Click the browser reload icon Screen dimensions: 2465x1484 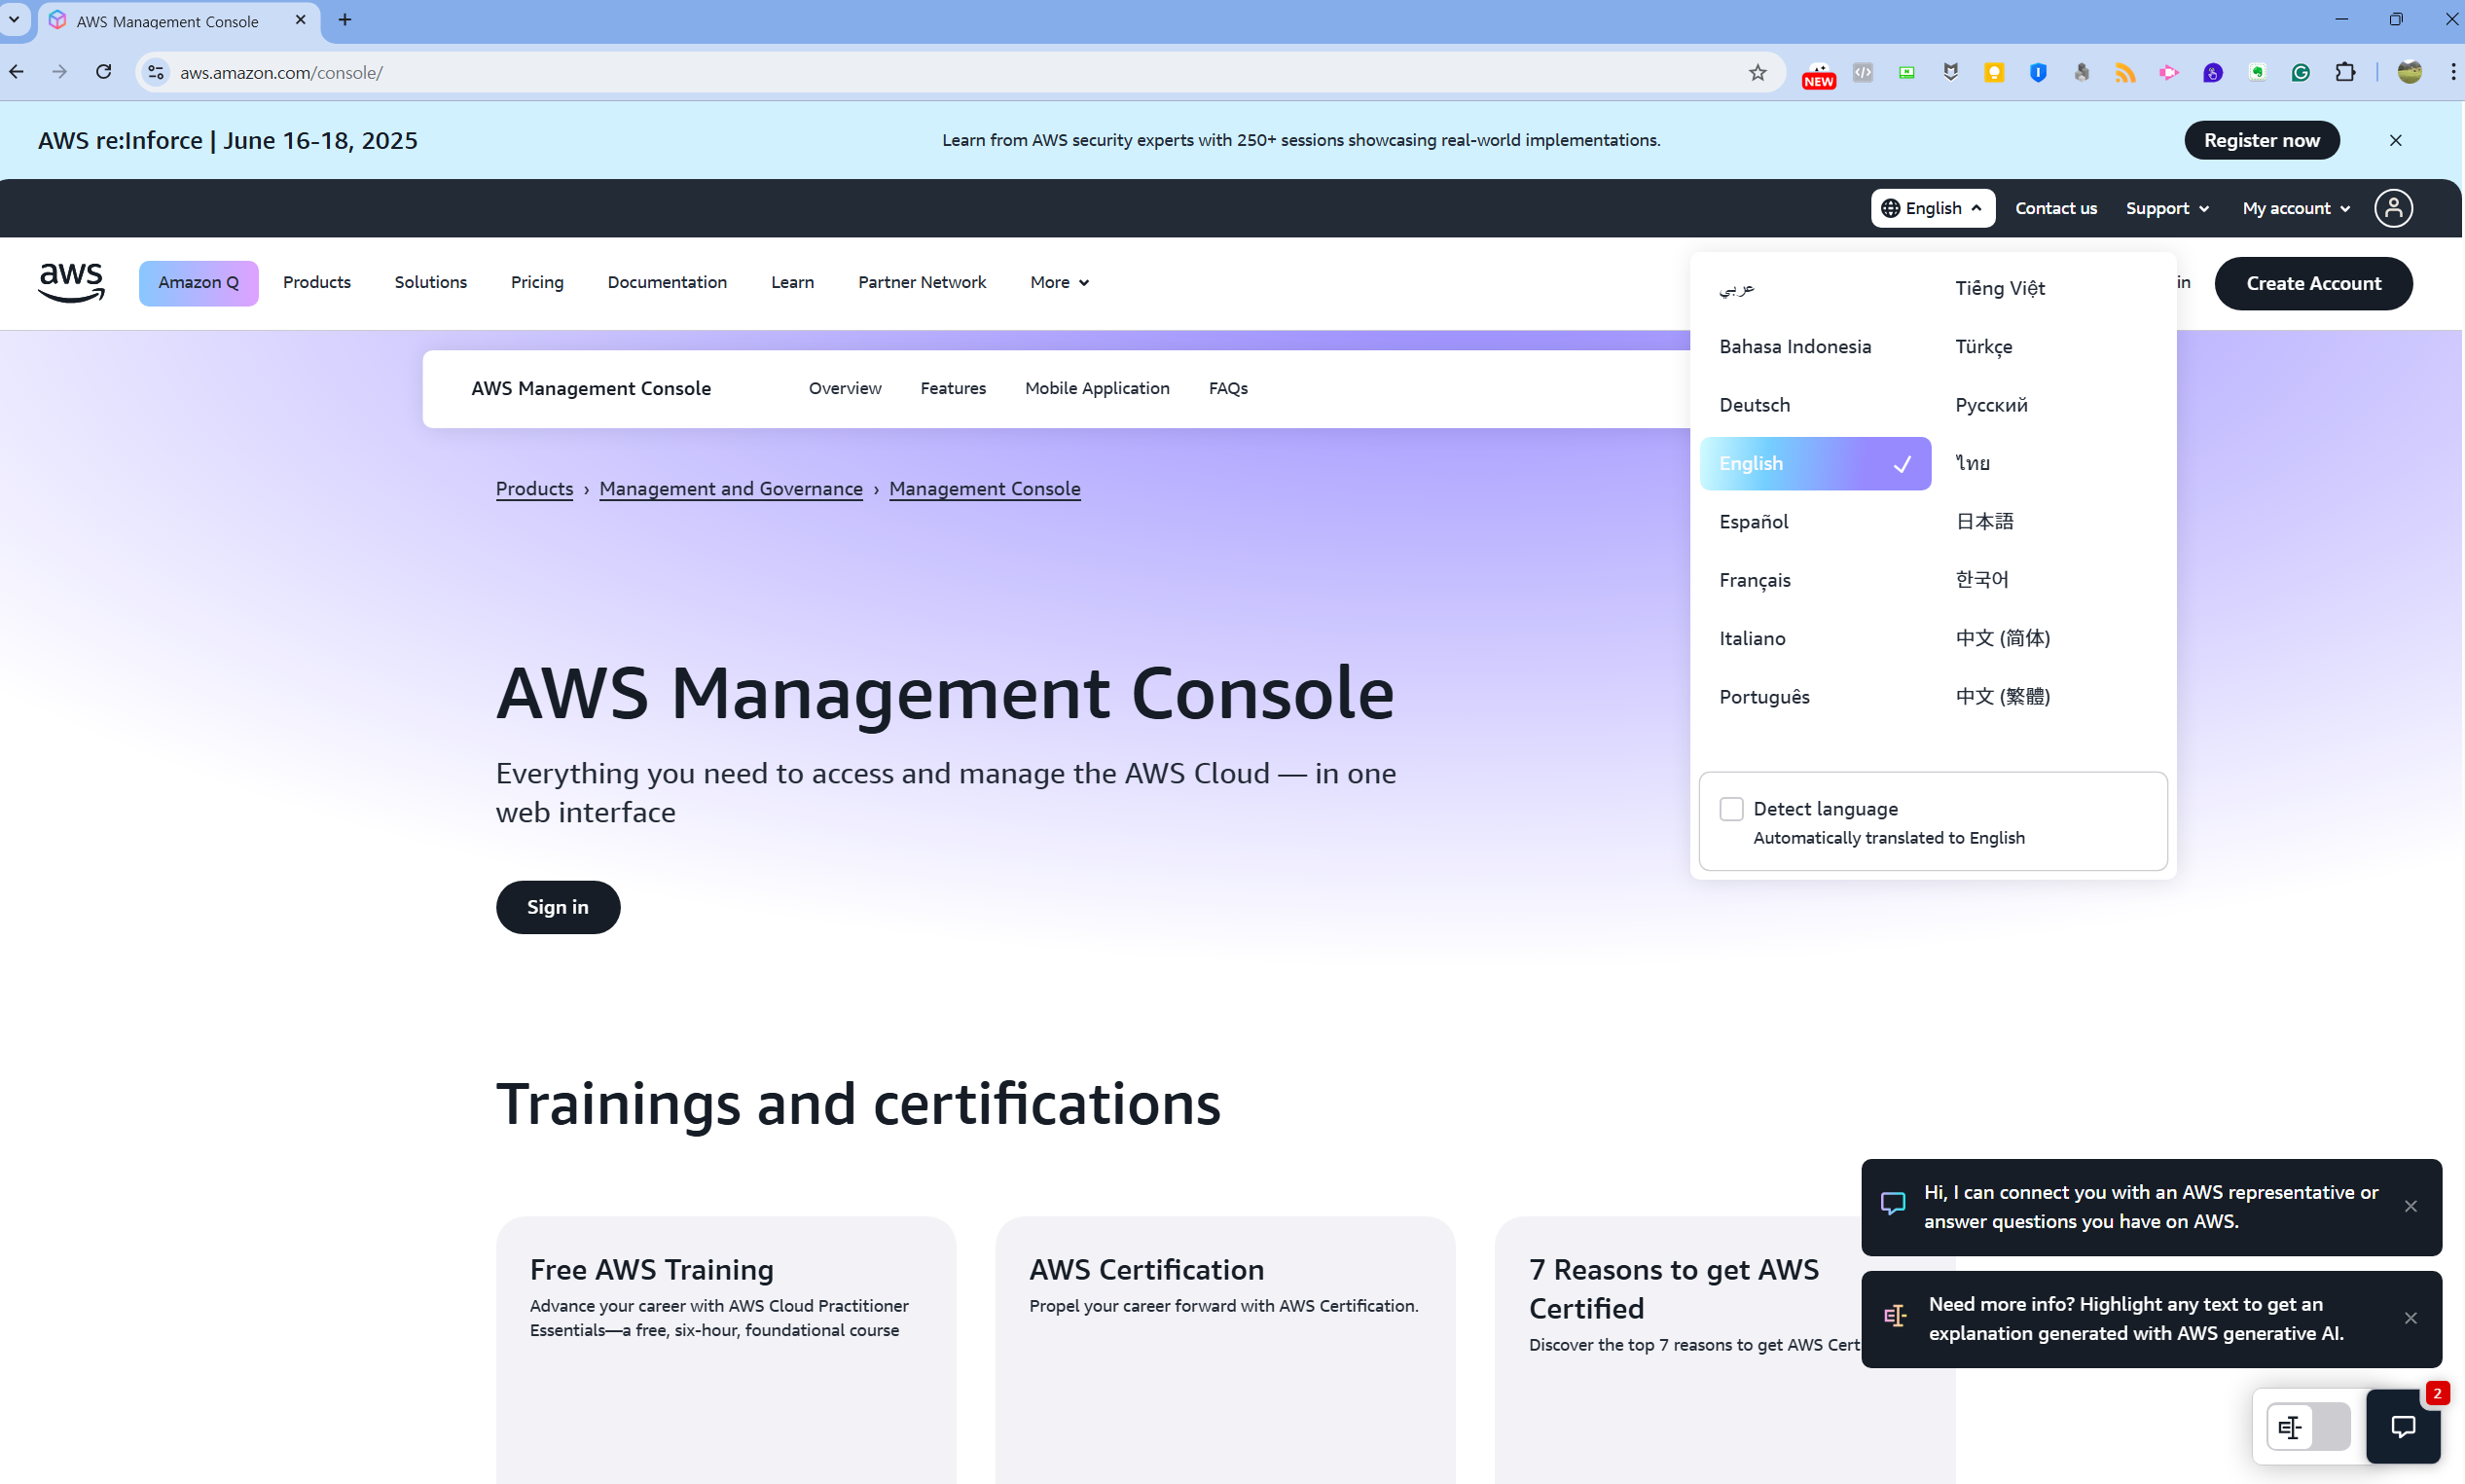click(103, 72)
